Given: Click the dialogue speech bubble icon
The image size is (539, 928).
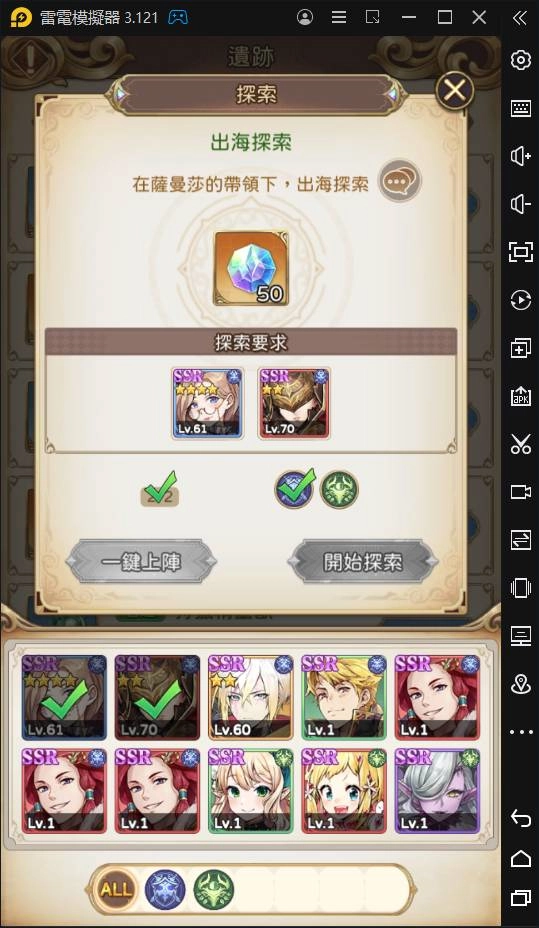Looking at the screenshot, I should pyautogui.click(x=400, y=181).
